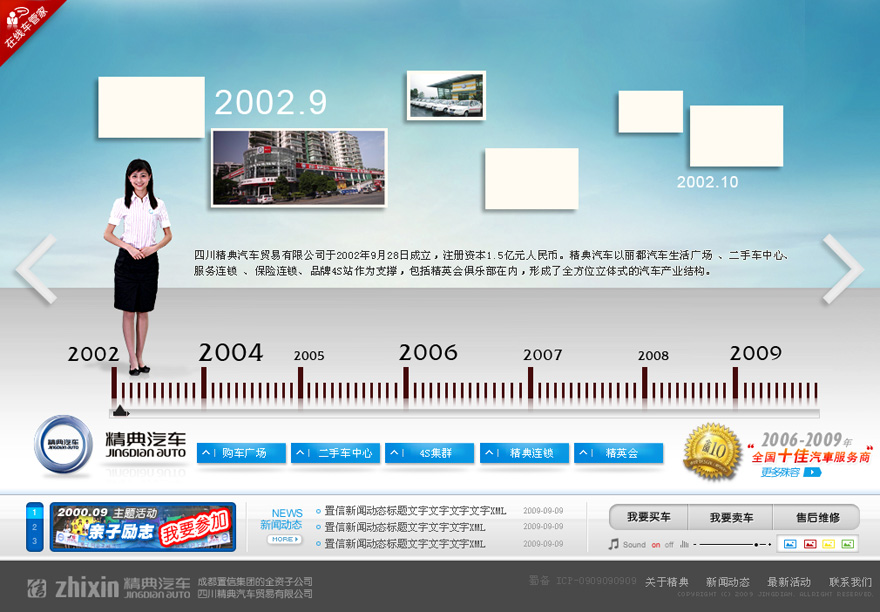Open the news MORE link
Image resolution: width=880 pixels, height=612 pixels.
click(x=285, y=539)
